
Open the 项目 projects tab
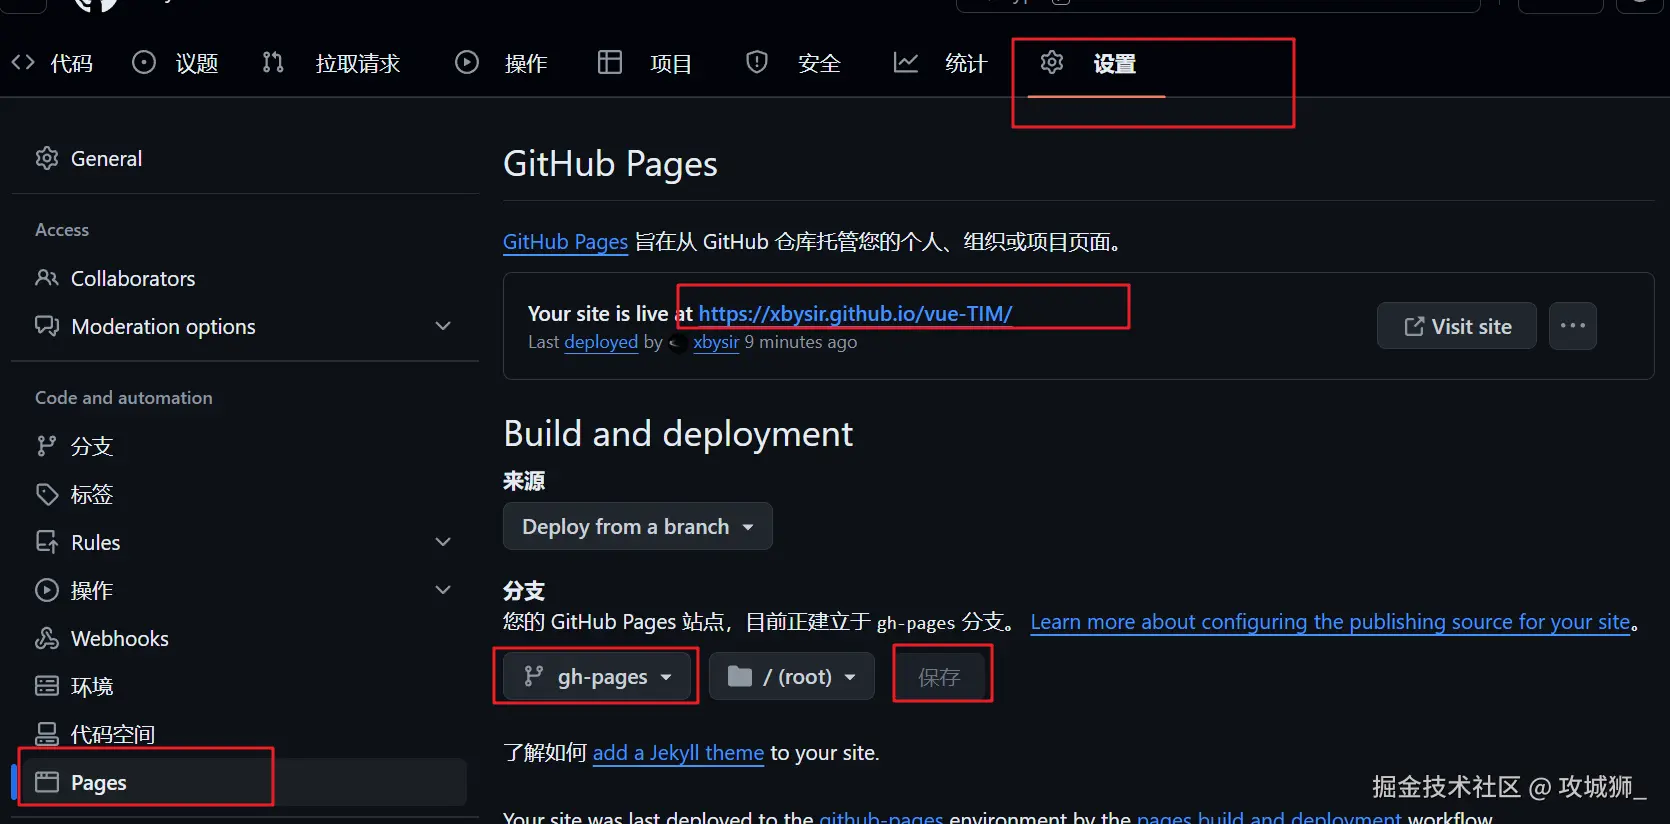click(645, 64)
